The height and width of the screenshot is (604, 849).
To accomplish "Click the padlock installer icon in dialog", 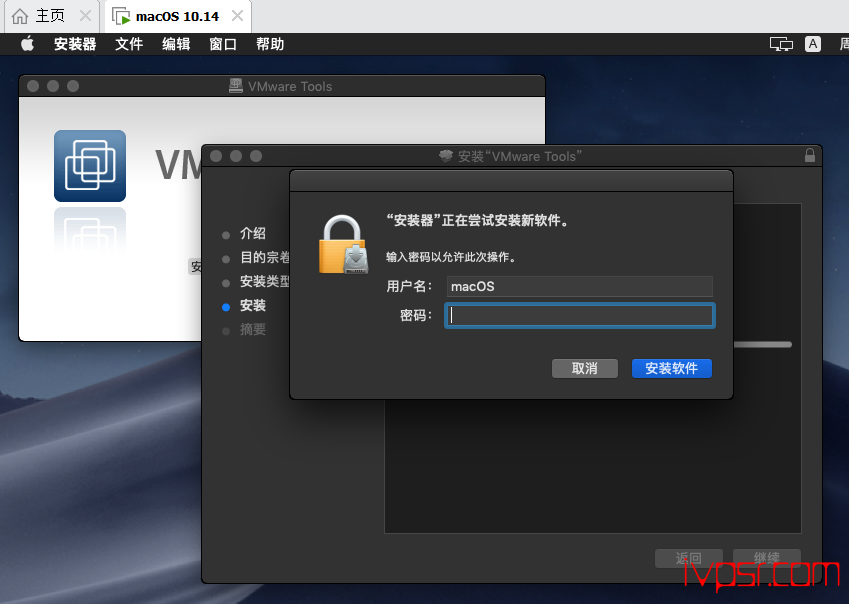I will [344, 245].
